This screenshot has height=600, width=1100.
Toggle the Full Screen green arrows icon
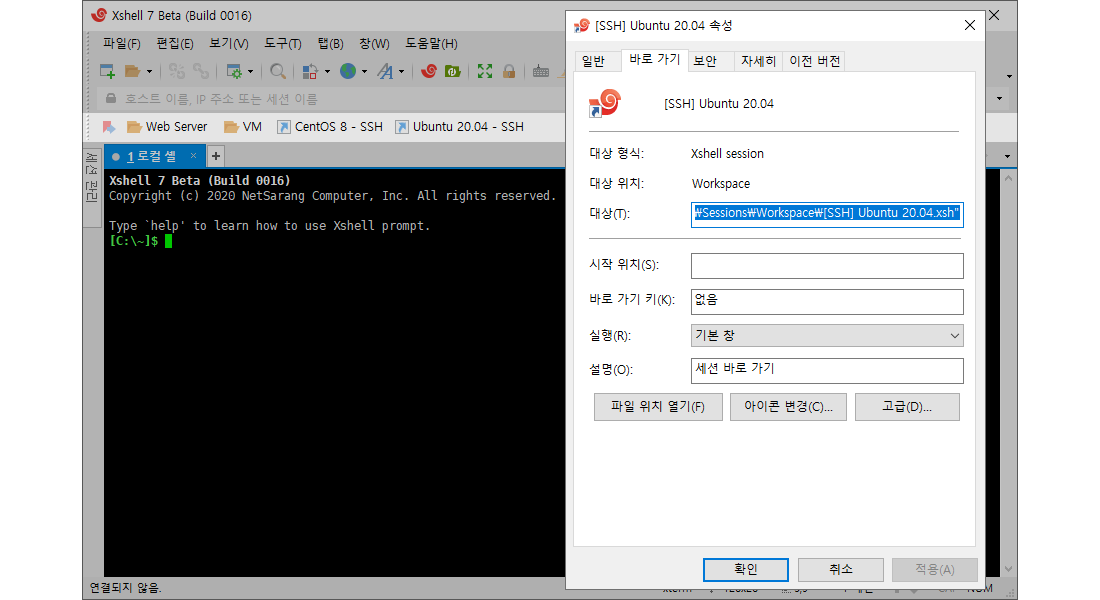(485, 71)
